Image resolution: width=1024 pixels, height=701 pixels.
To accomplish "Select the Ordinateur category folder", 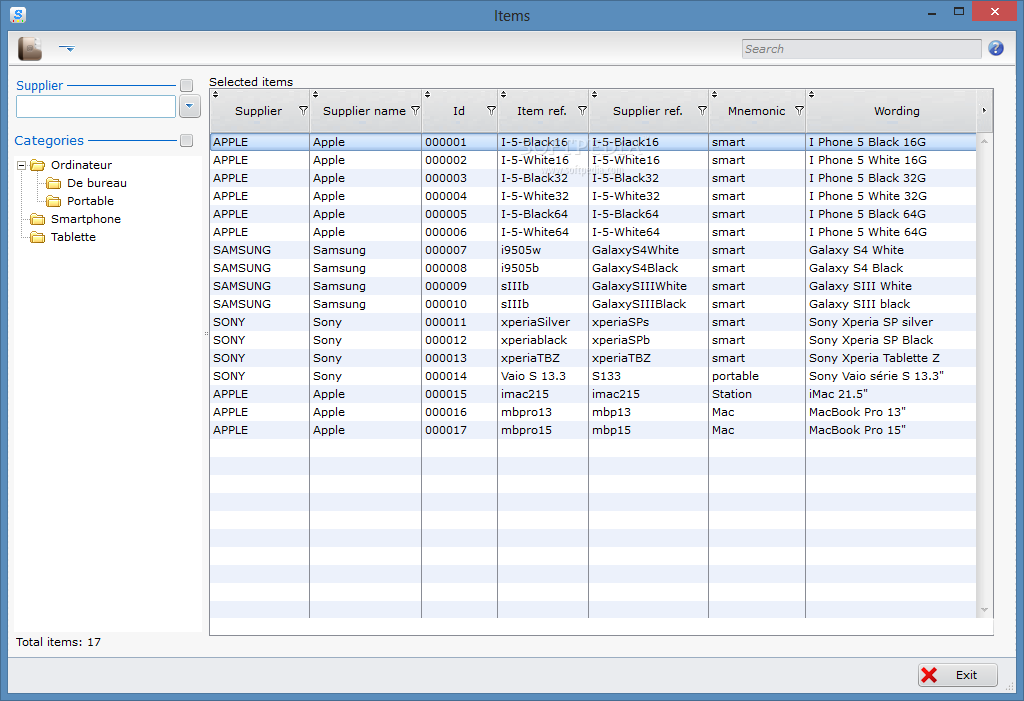I will 72,165.
